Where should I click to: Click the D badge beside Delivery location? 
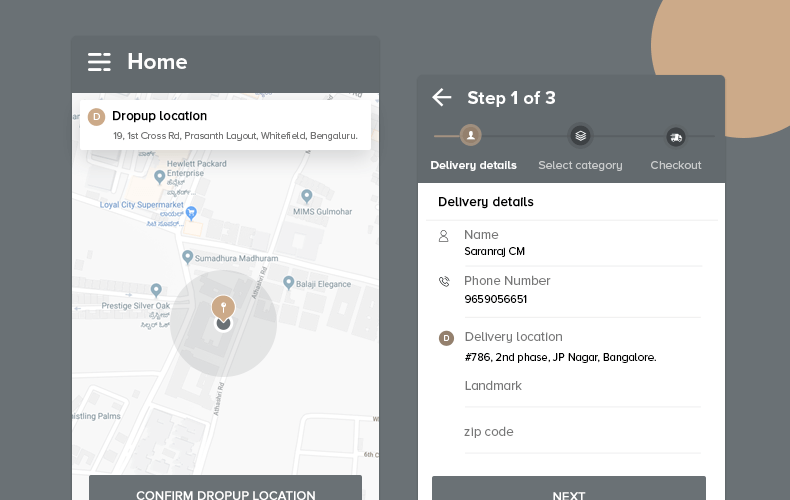coord(446,338)
